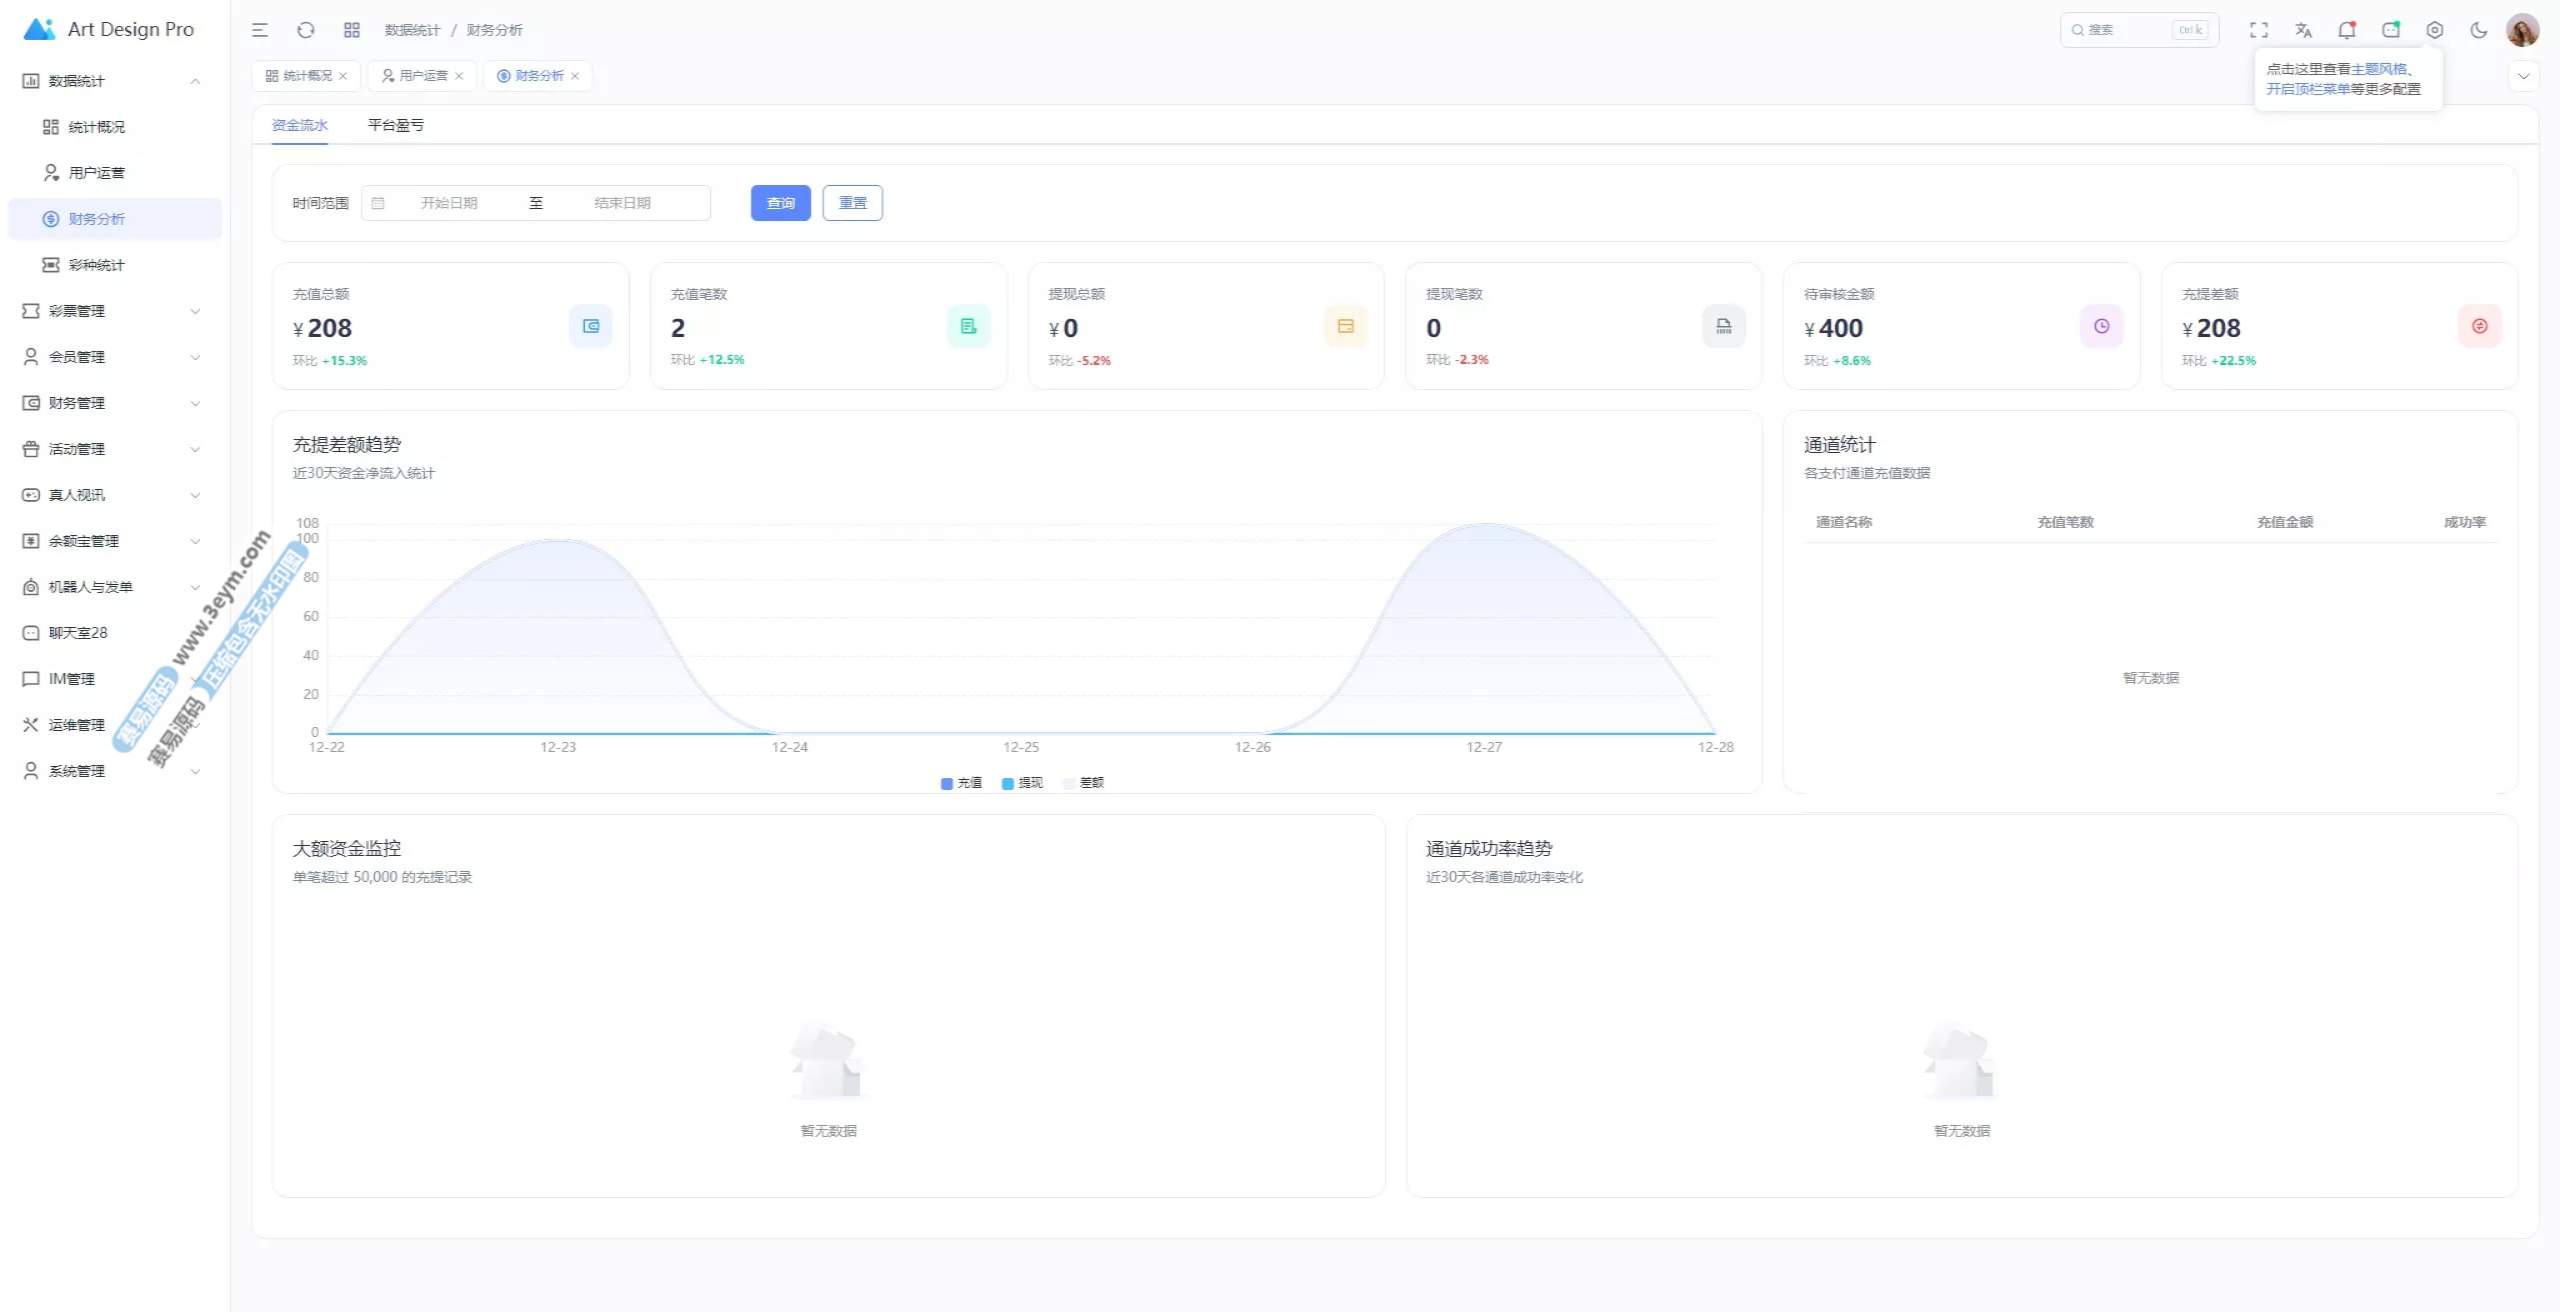Viewport: 2560px width, 1312px height.
Task: Click the green chat icon in header
Action: tap(2391, 30)
